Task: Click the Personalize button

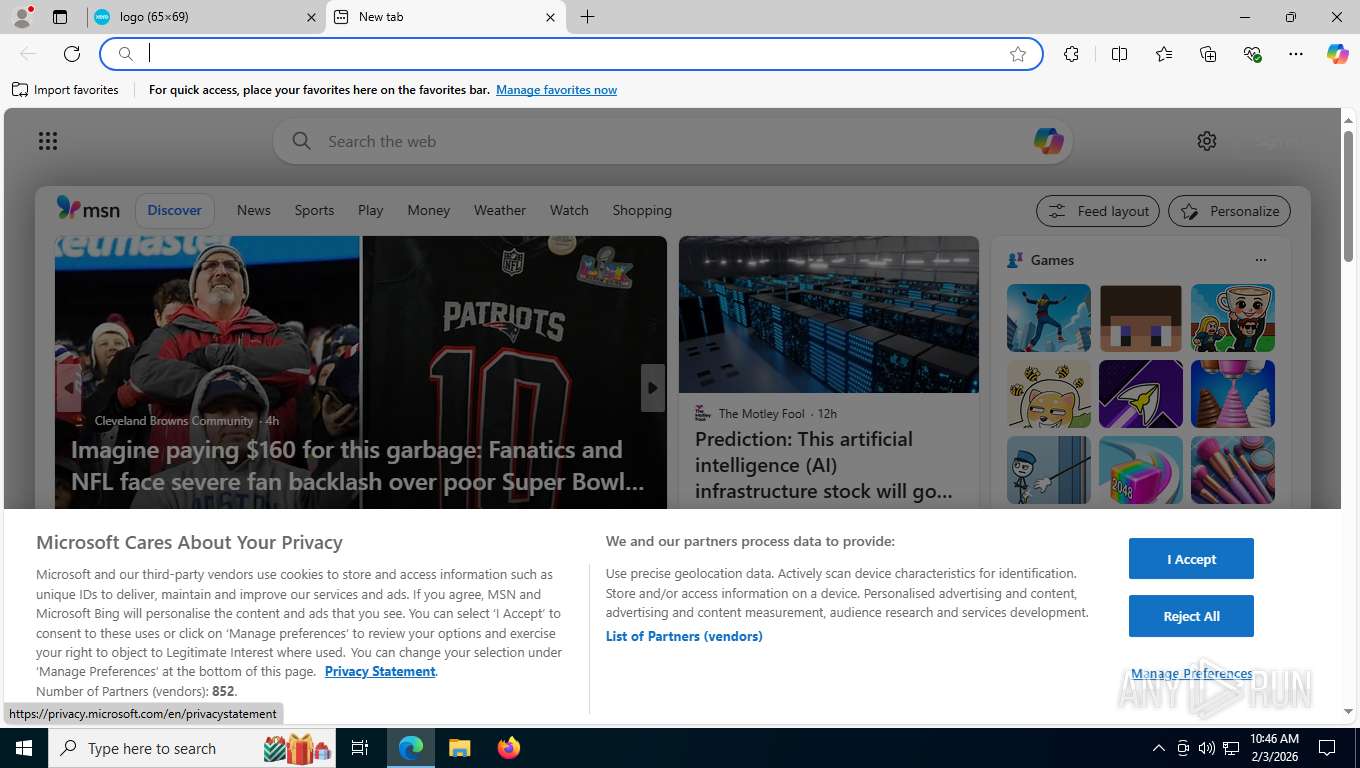Action: 1230,211
